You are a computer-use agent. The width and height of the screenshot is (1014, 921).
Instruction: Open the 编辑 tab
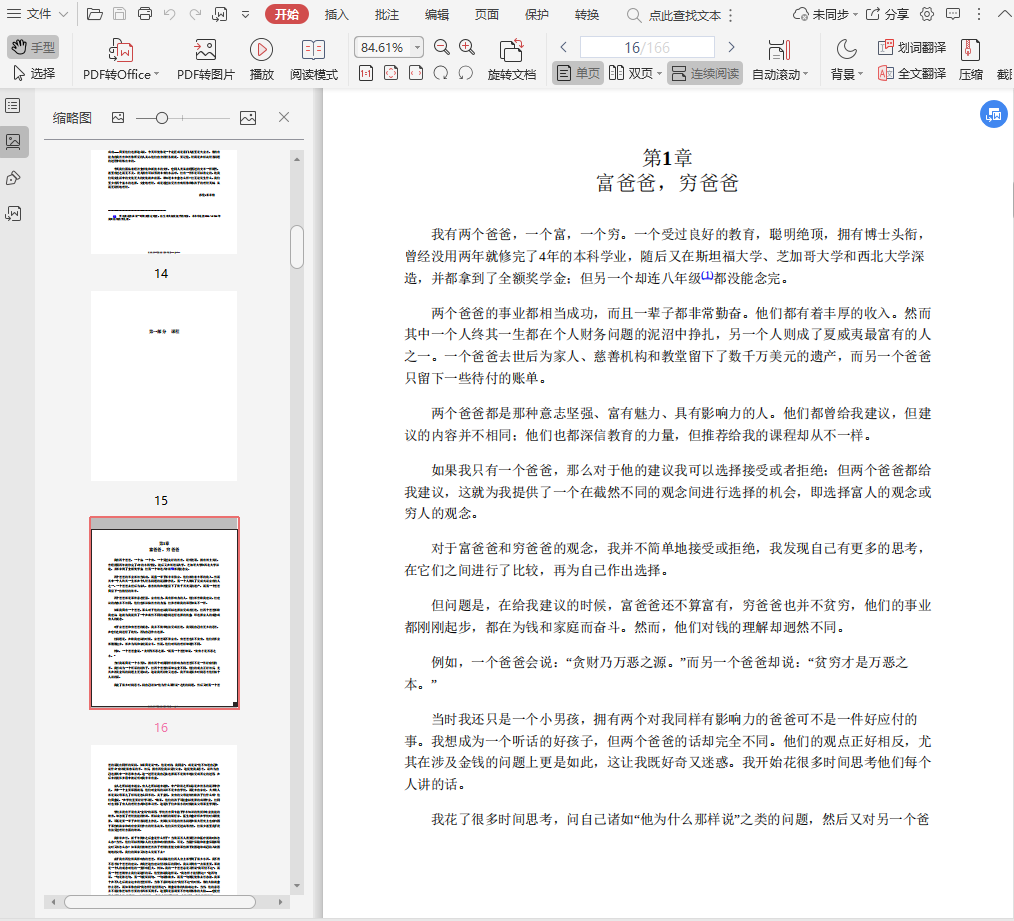437,14
